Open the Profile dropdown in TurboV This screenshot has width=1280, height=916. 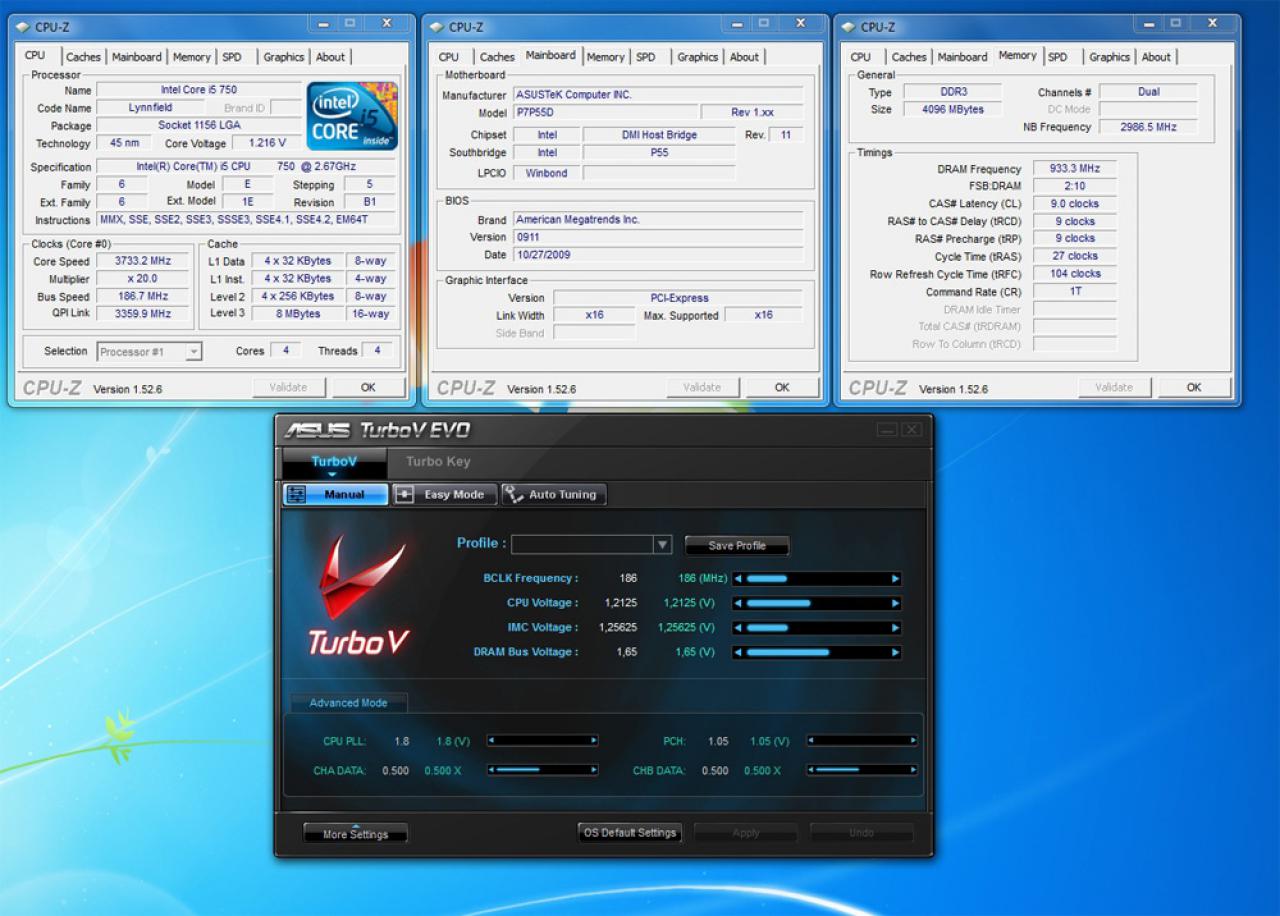[x=662, y=544]
